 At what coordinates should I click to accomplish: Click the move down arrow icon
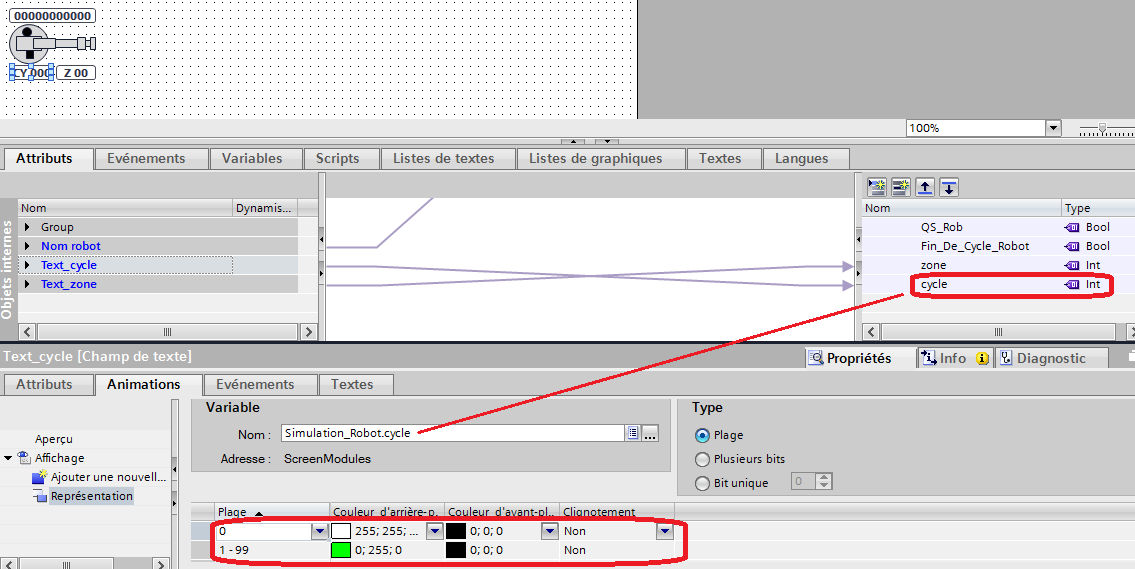click(949, 187)
